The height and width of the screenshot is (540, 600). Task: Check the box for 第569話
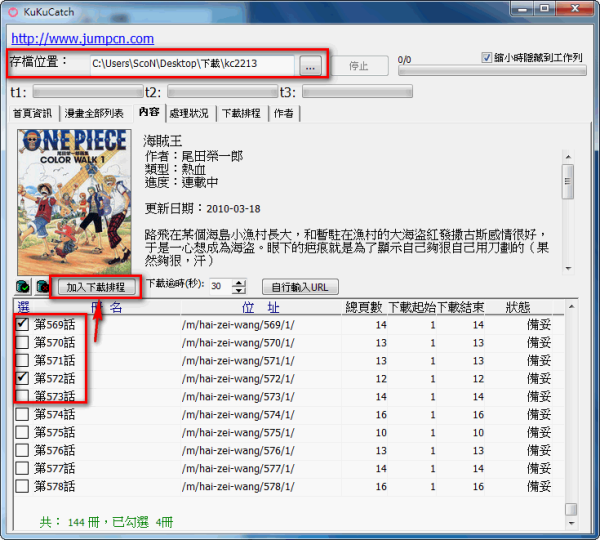[x=22, y=324]
